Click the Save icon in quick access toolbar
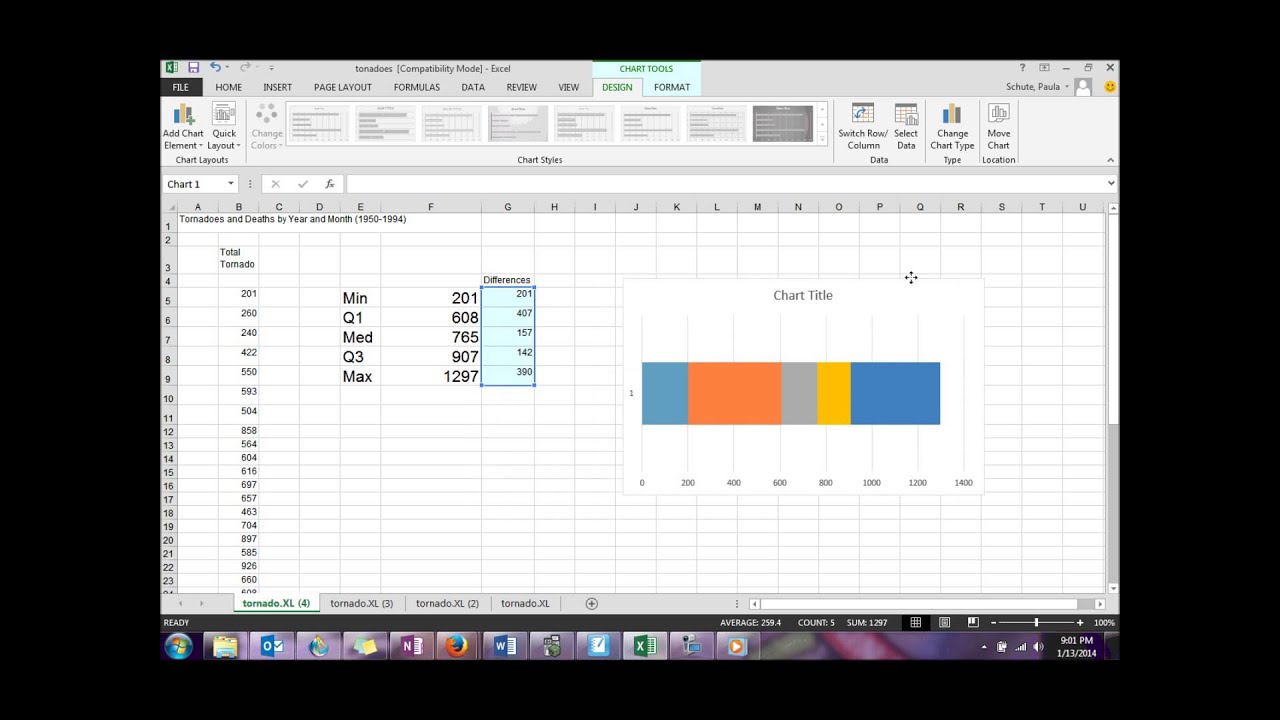The image size is (1280, 720). coord(193,67)
